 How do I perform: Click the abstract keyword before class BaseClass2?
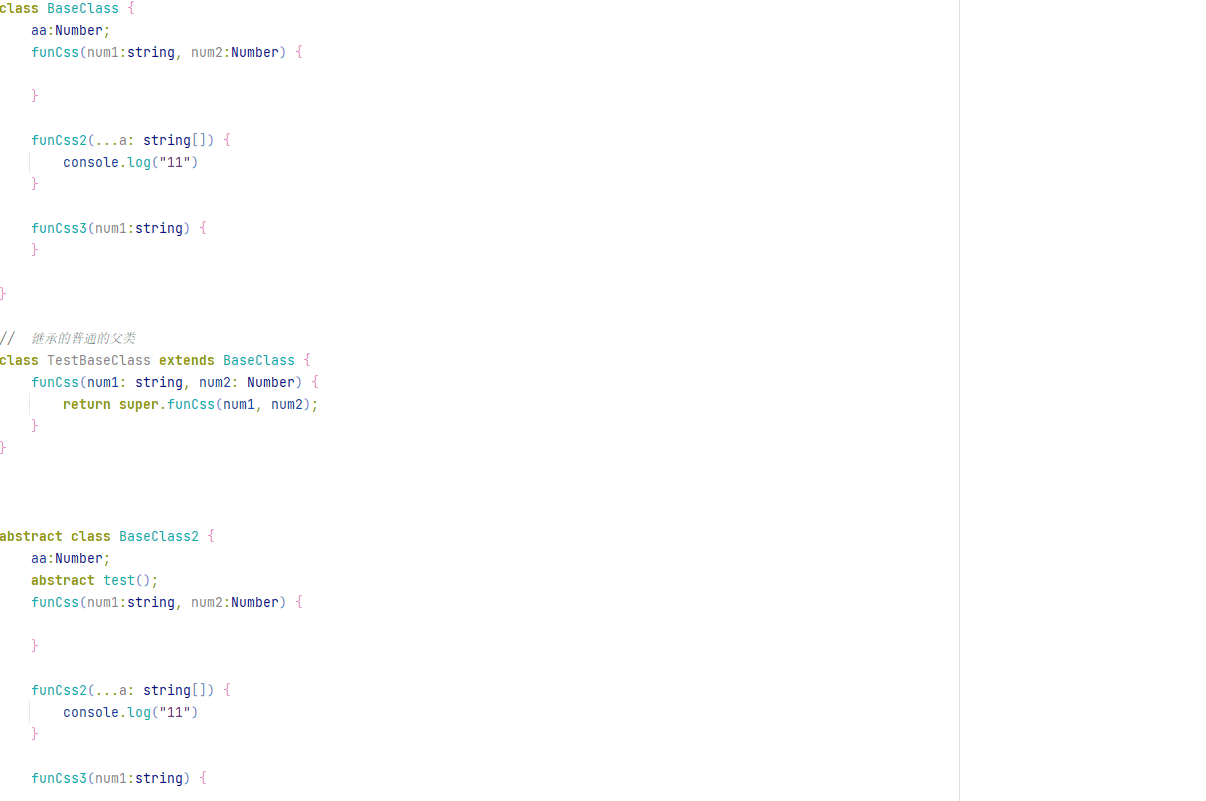(x=30, y=536)
